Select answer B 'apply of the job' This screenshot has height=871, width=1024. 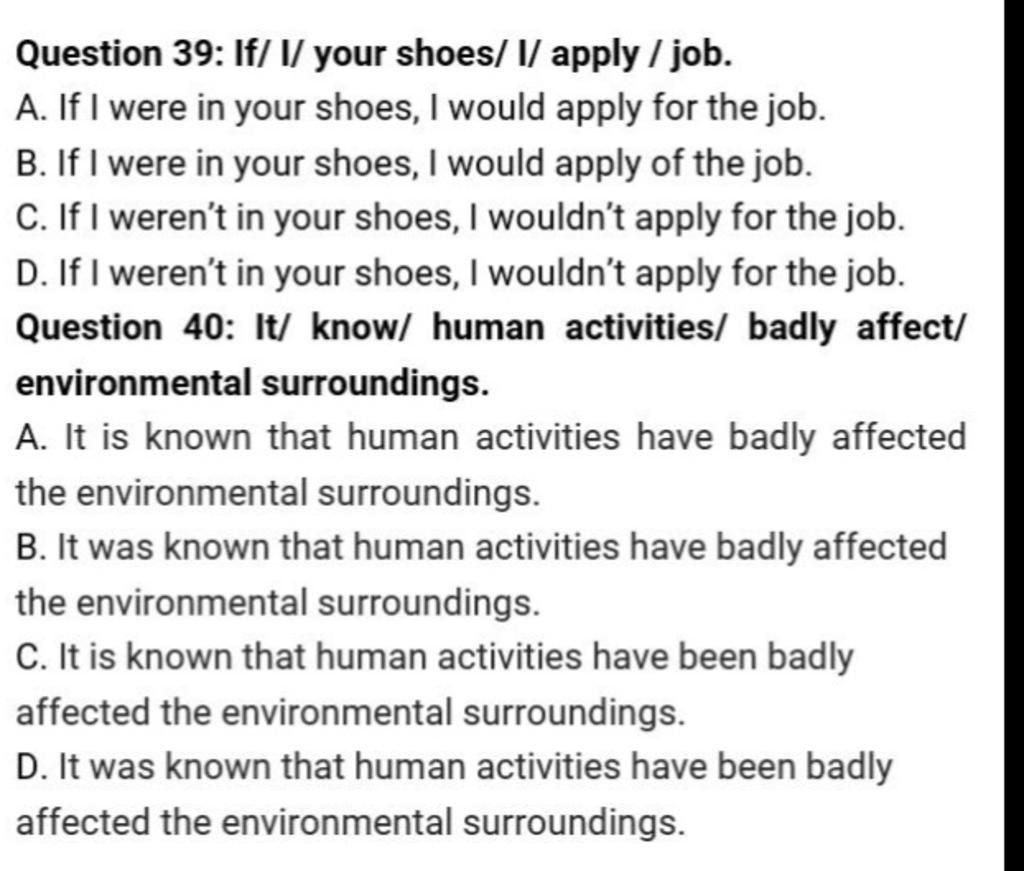pos(414,163)
